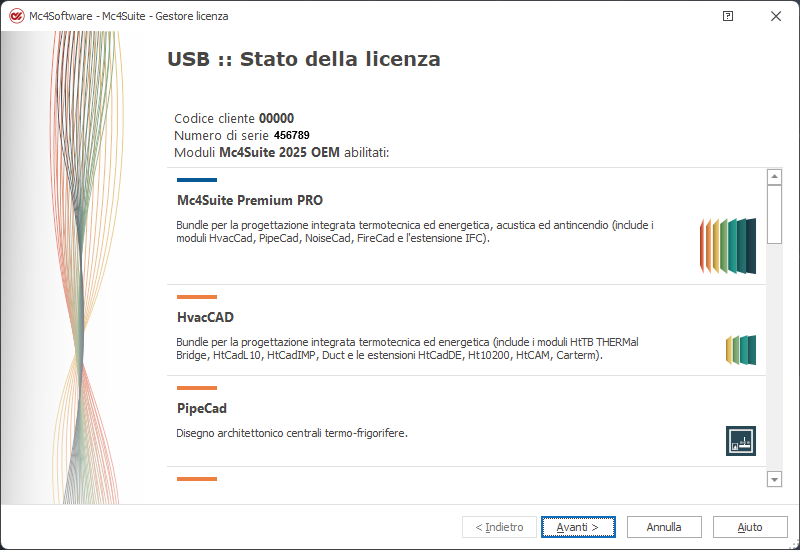The image size is (800, 550).
Task: Click the blue bar above Mc4Suite Premium PRO
Action: coord(197,180)
